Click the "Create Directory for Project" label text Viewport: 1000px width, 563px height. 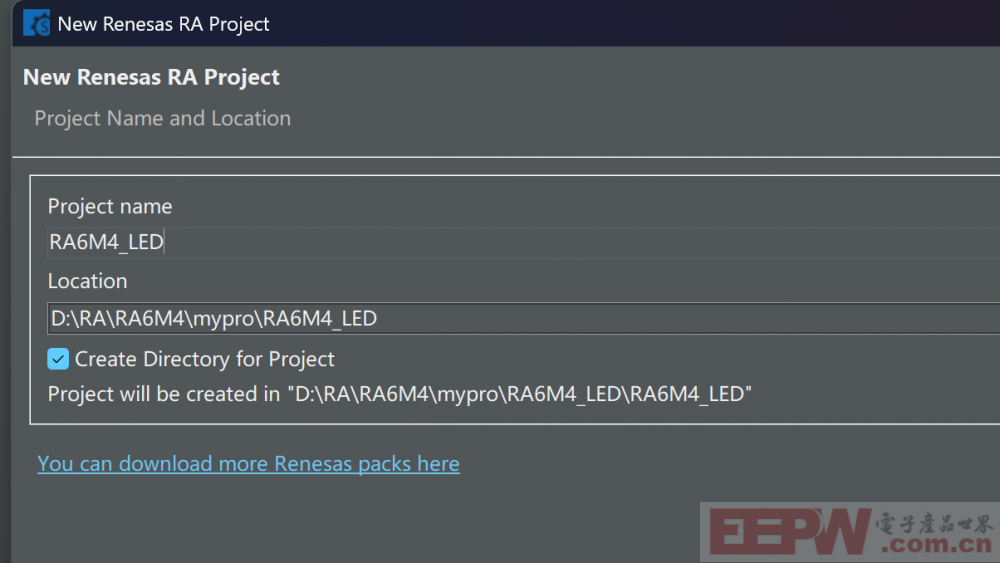pos(204,359)
